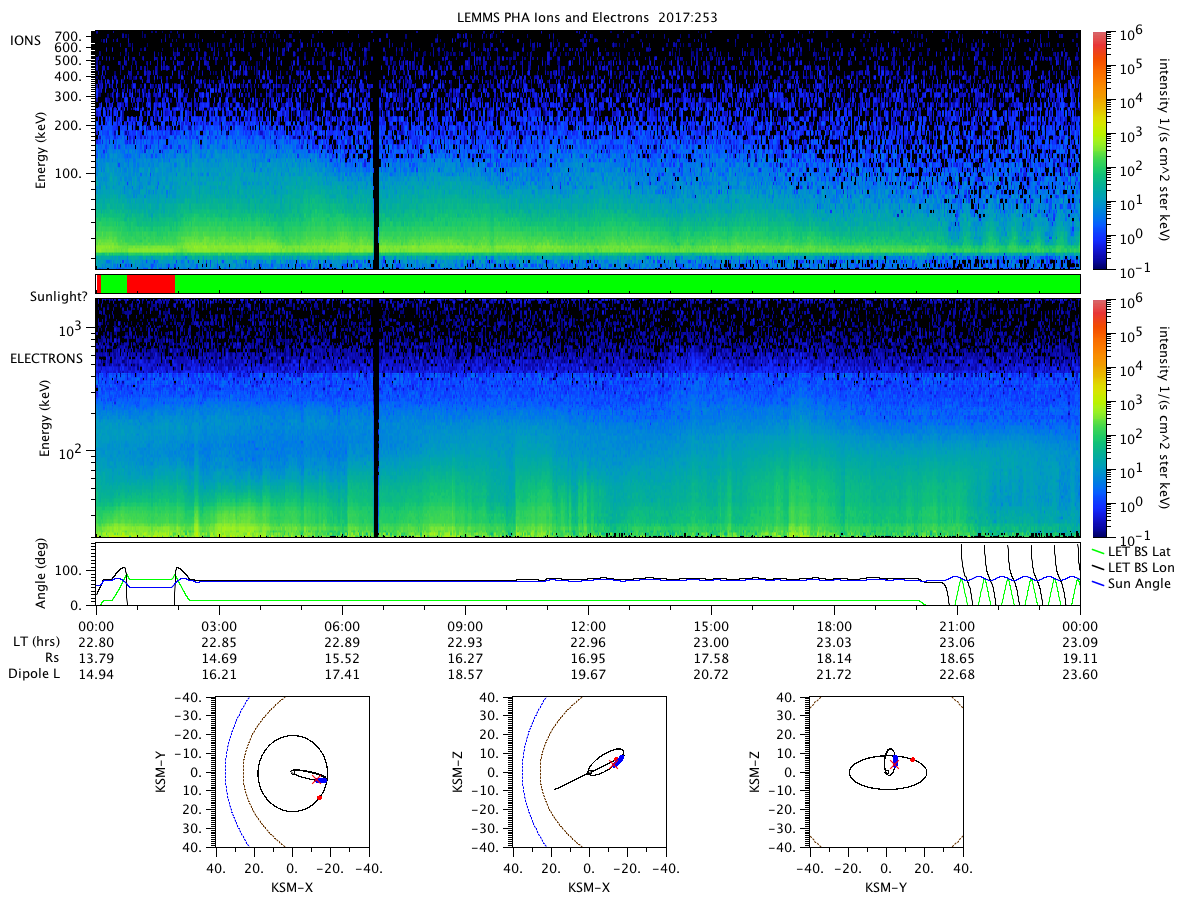Click the Dipole L value 19.67
The width and height of the screenshot is (1200, 900).
[x=588, y=675]
